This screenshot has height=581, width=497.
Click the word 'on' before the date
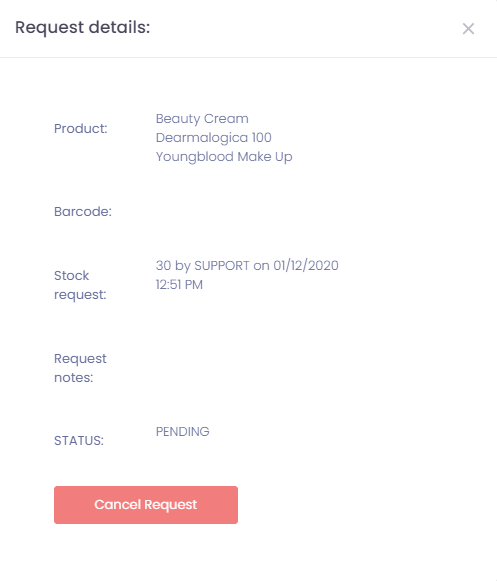[261, 266]
